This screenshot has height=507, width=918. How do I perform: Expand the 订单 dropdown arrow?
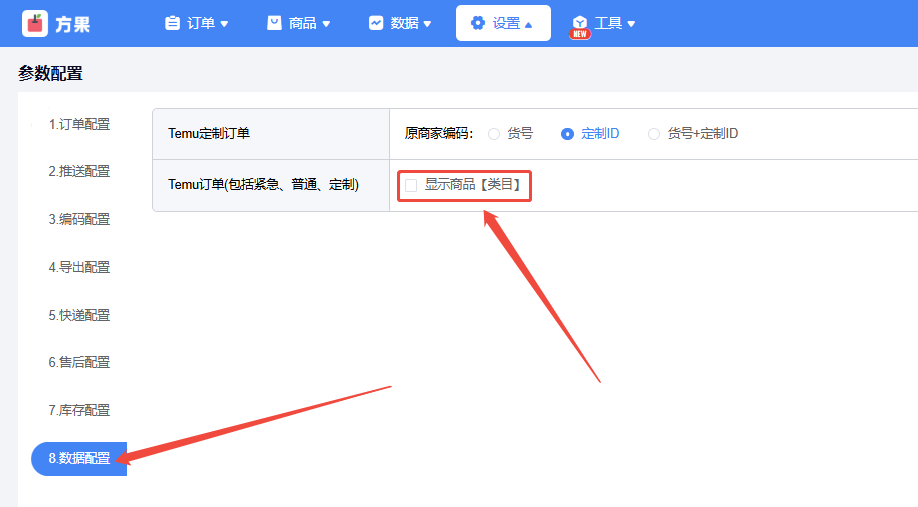pos(224,24)
